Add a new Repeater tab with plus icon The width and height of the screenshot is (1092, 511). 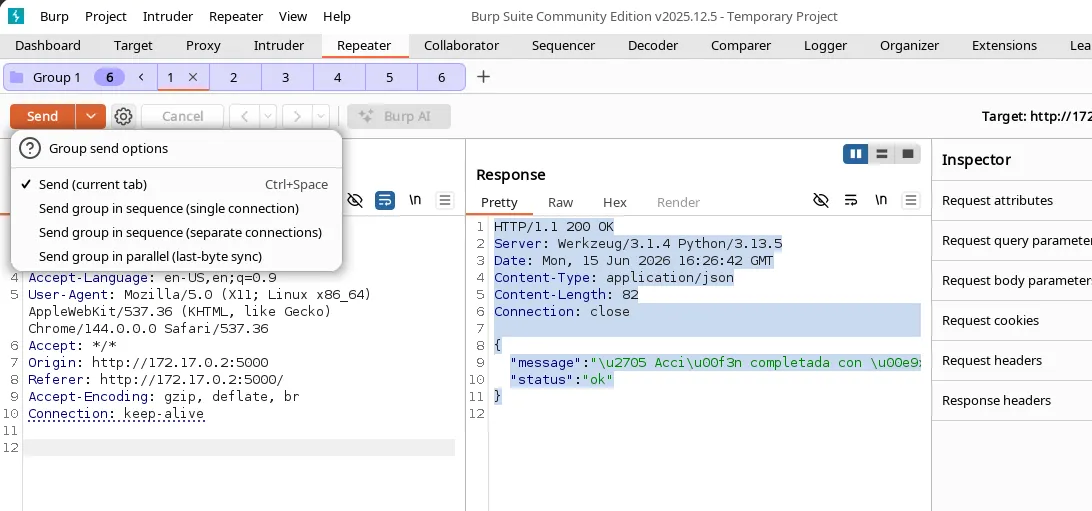click(x=483, y=77)
